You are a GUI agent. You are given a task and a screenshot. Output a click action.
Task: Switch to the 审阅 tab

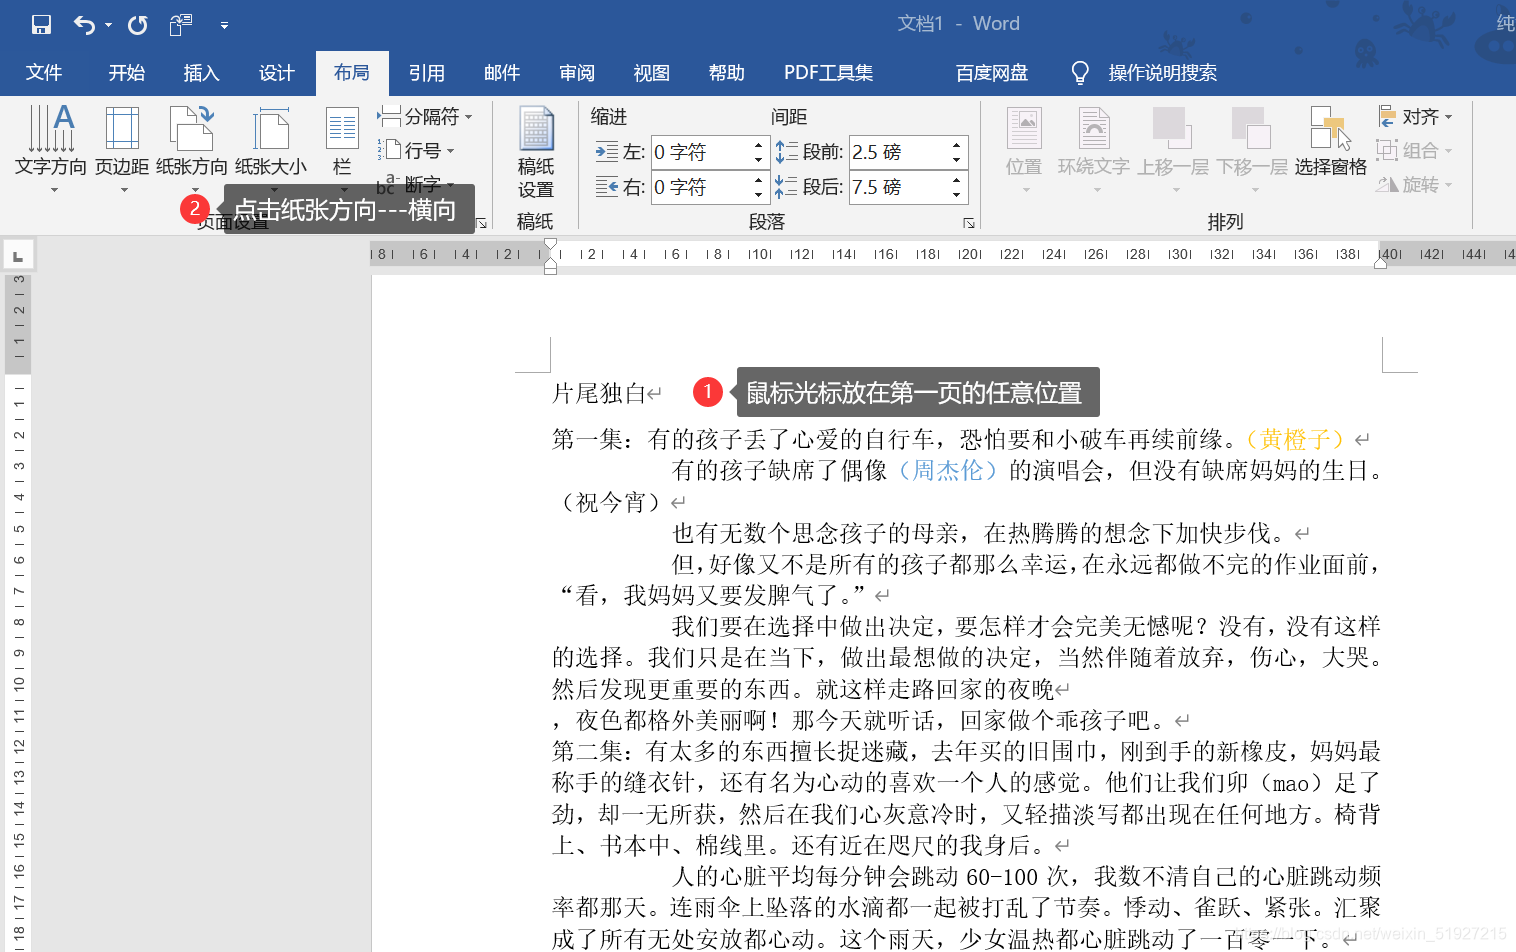click(577, 73)
